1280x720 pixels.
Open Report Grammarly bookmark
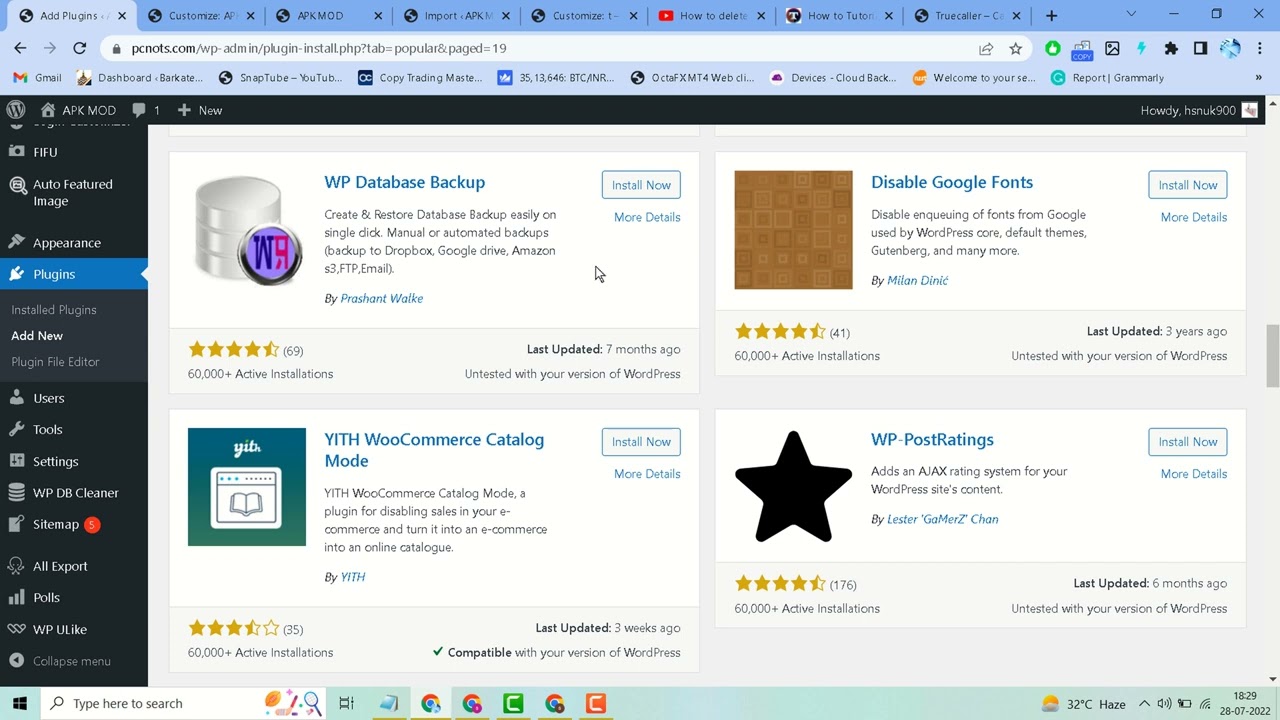pyautogui.click(x=1108, y=77)
